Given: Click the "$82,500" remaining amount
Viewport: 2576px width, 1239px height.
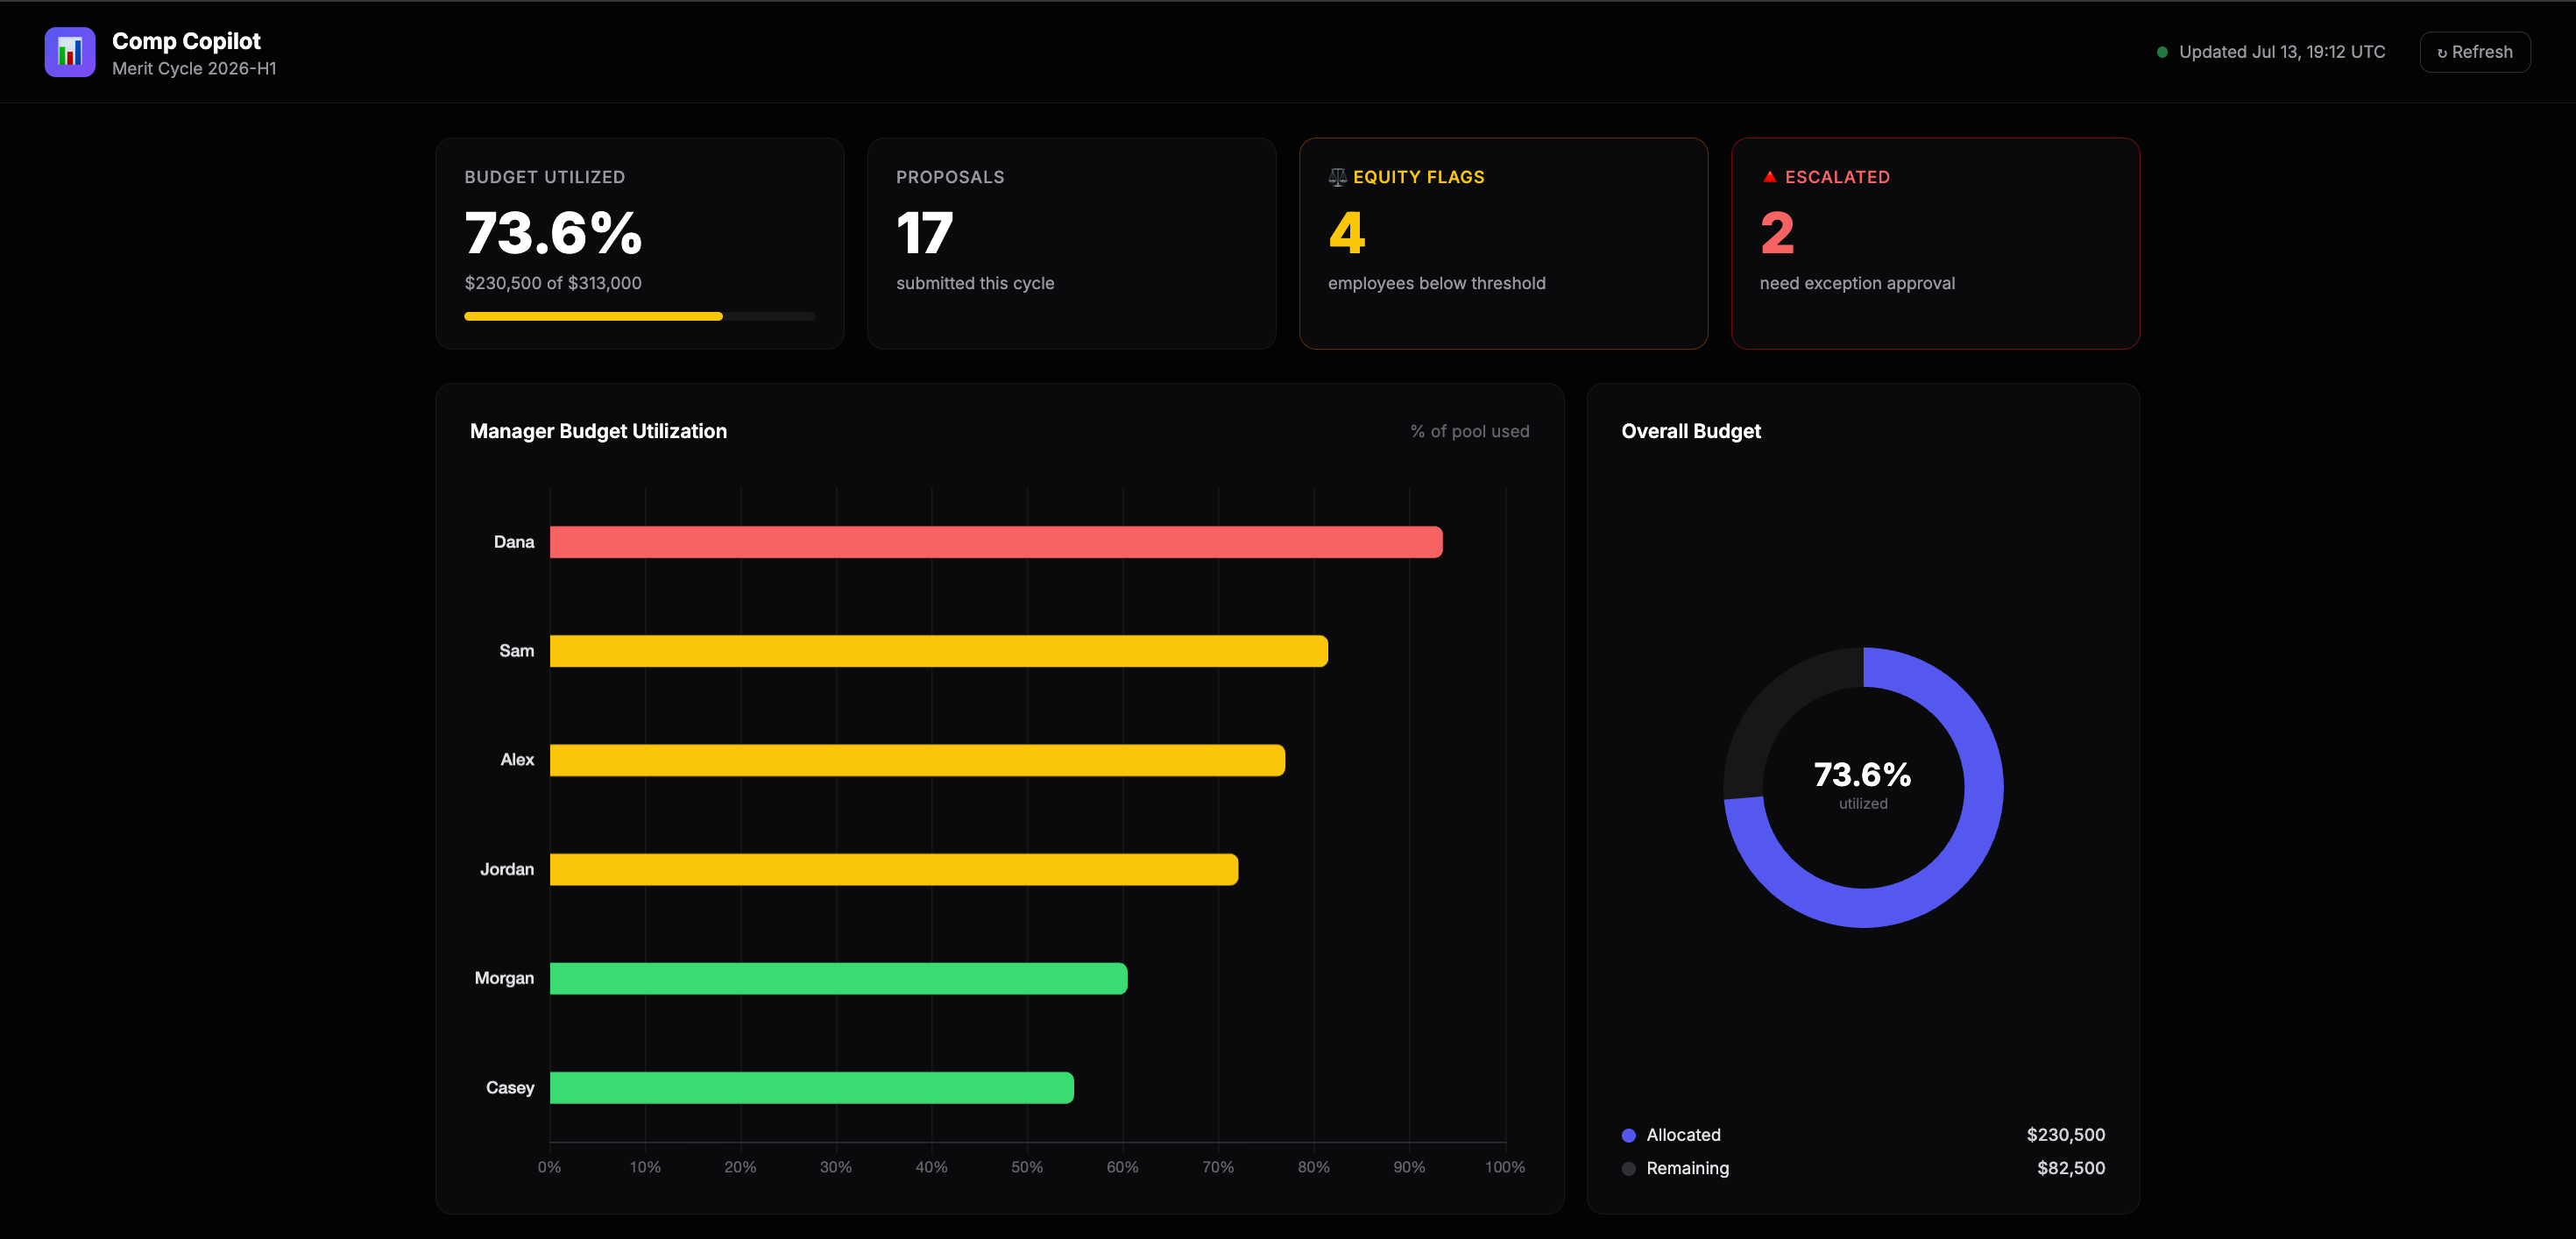Looking at the screenshot, I should pyautogui.click(x=2071, y=1168).
